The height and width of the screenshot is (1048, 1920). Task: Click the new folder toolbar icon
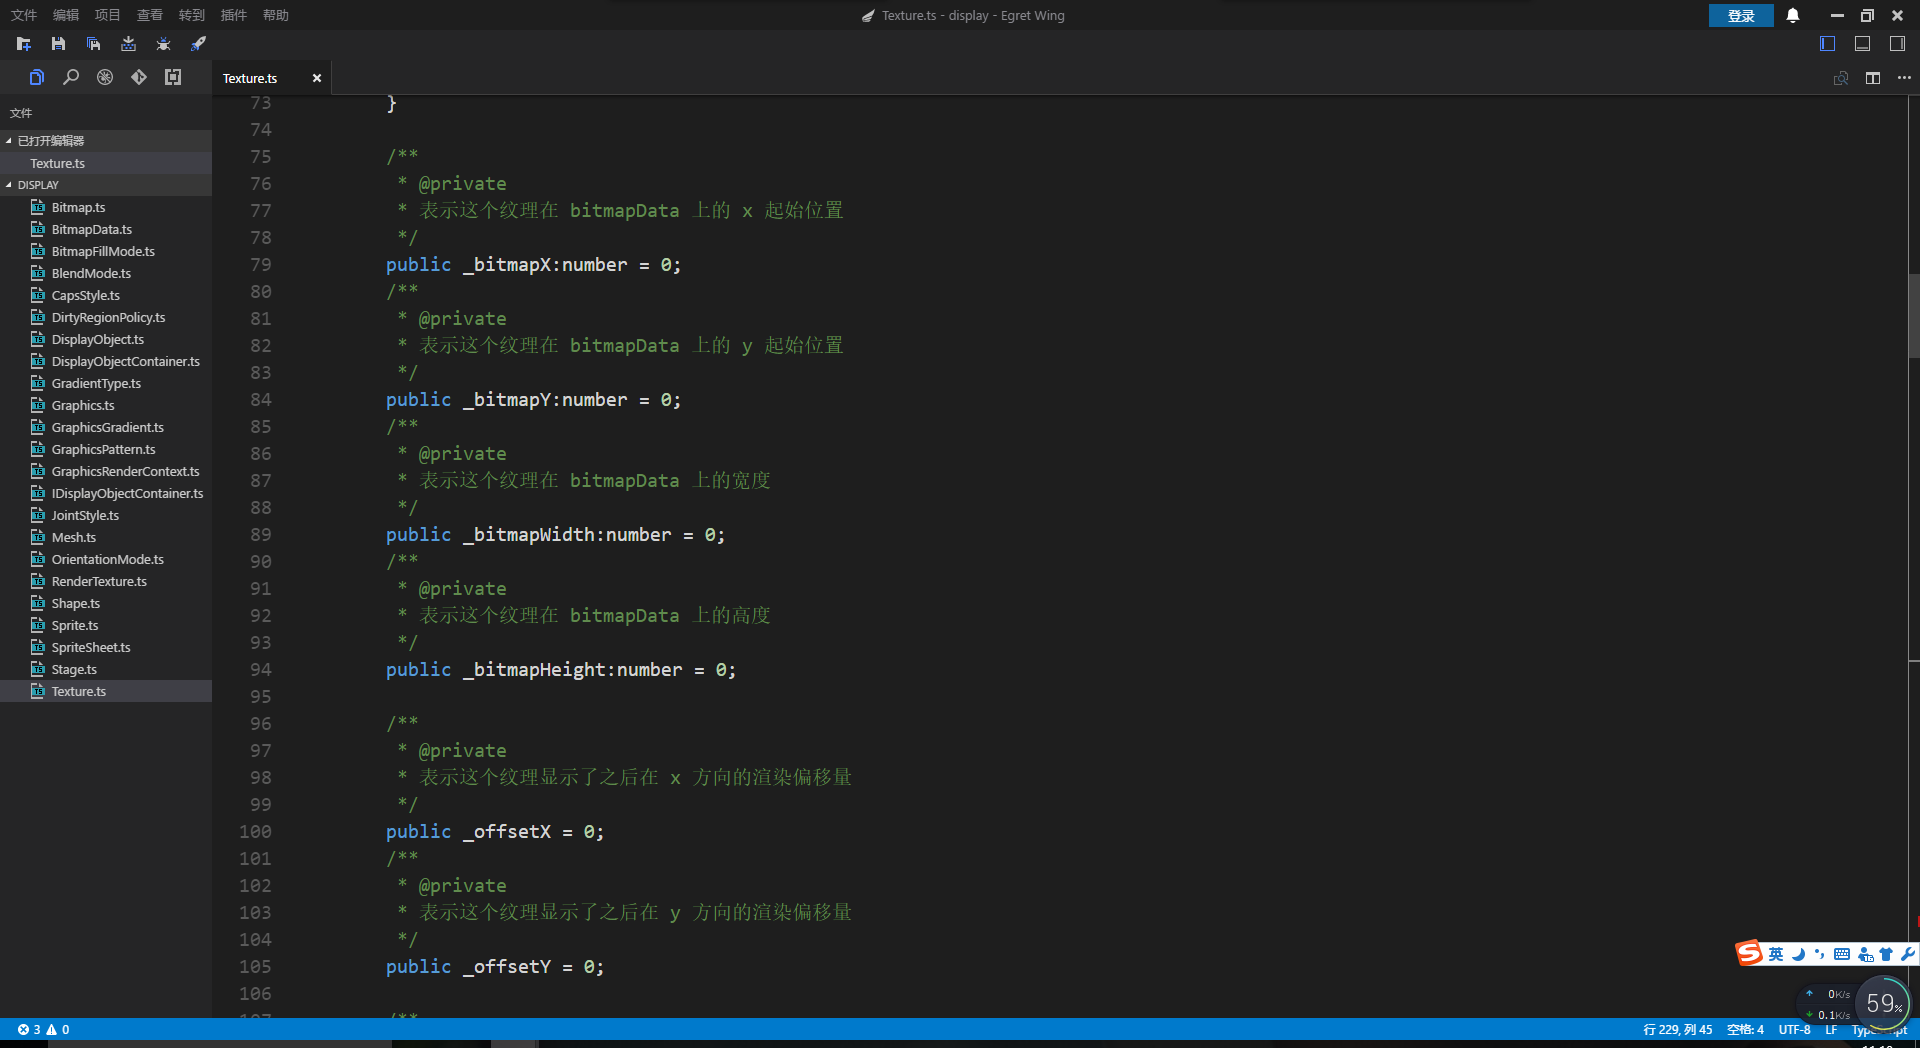tap(24, 44)
